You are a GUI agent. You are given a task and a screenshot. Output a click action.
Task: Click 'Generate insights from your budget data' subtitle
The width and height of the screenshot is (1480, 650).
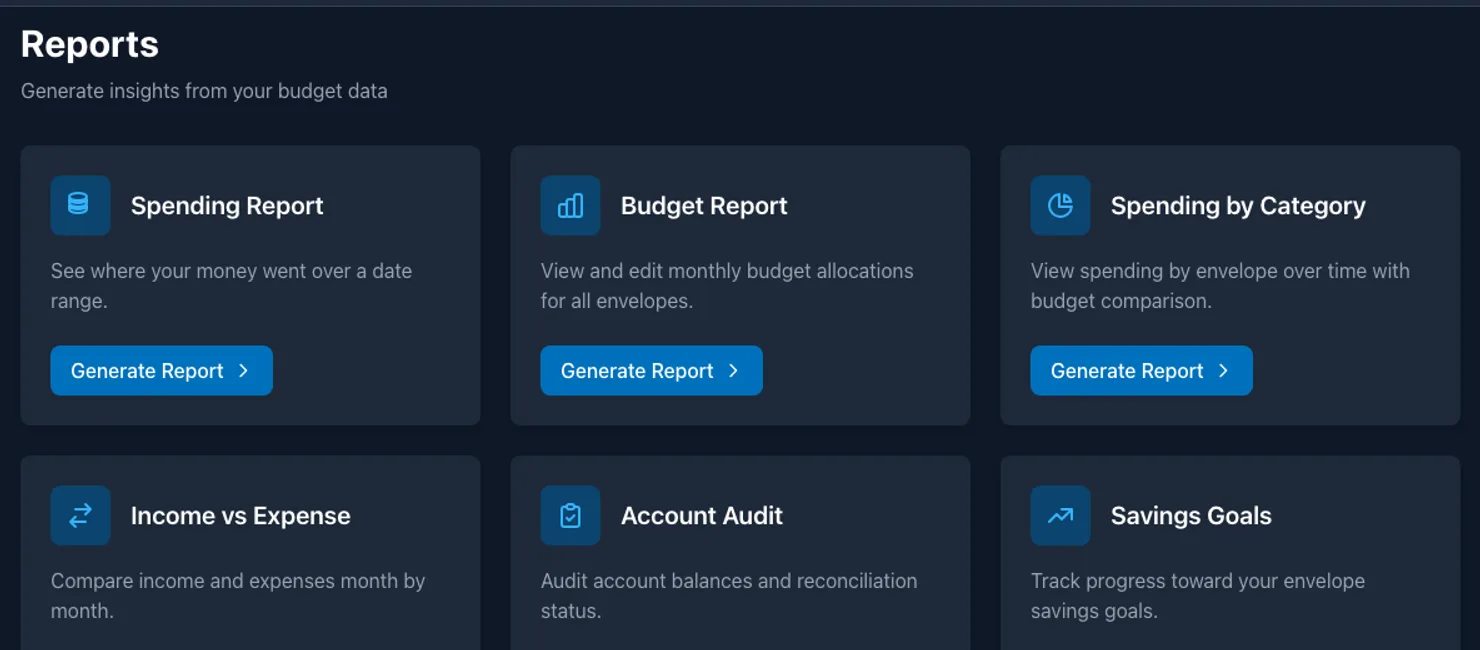204,91
